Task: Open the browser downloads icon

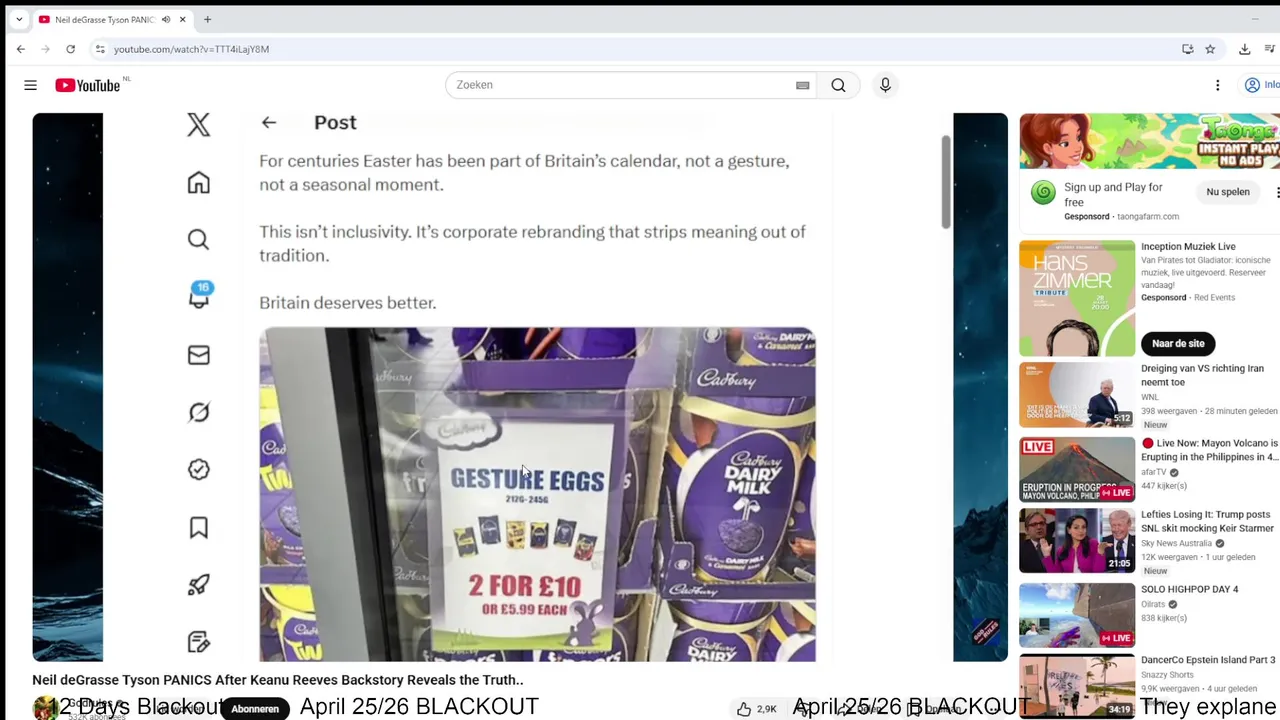Action: 1244,49
